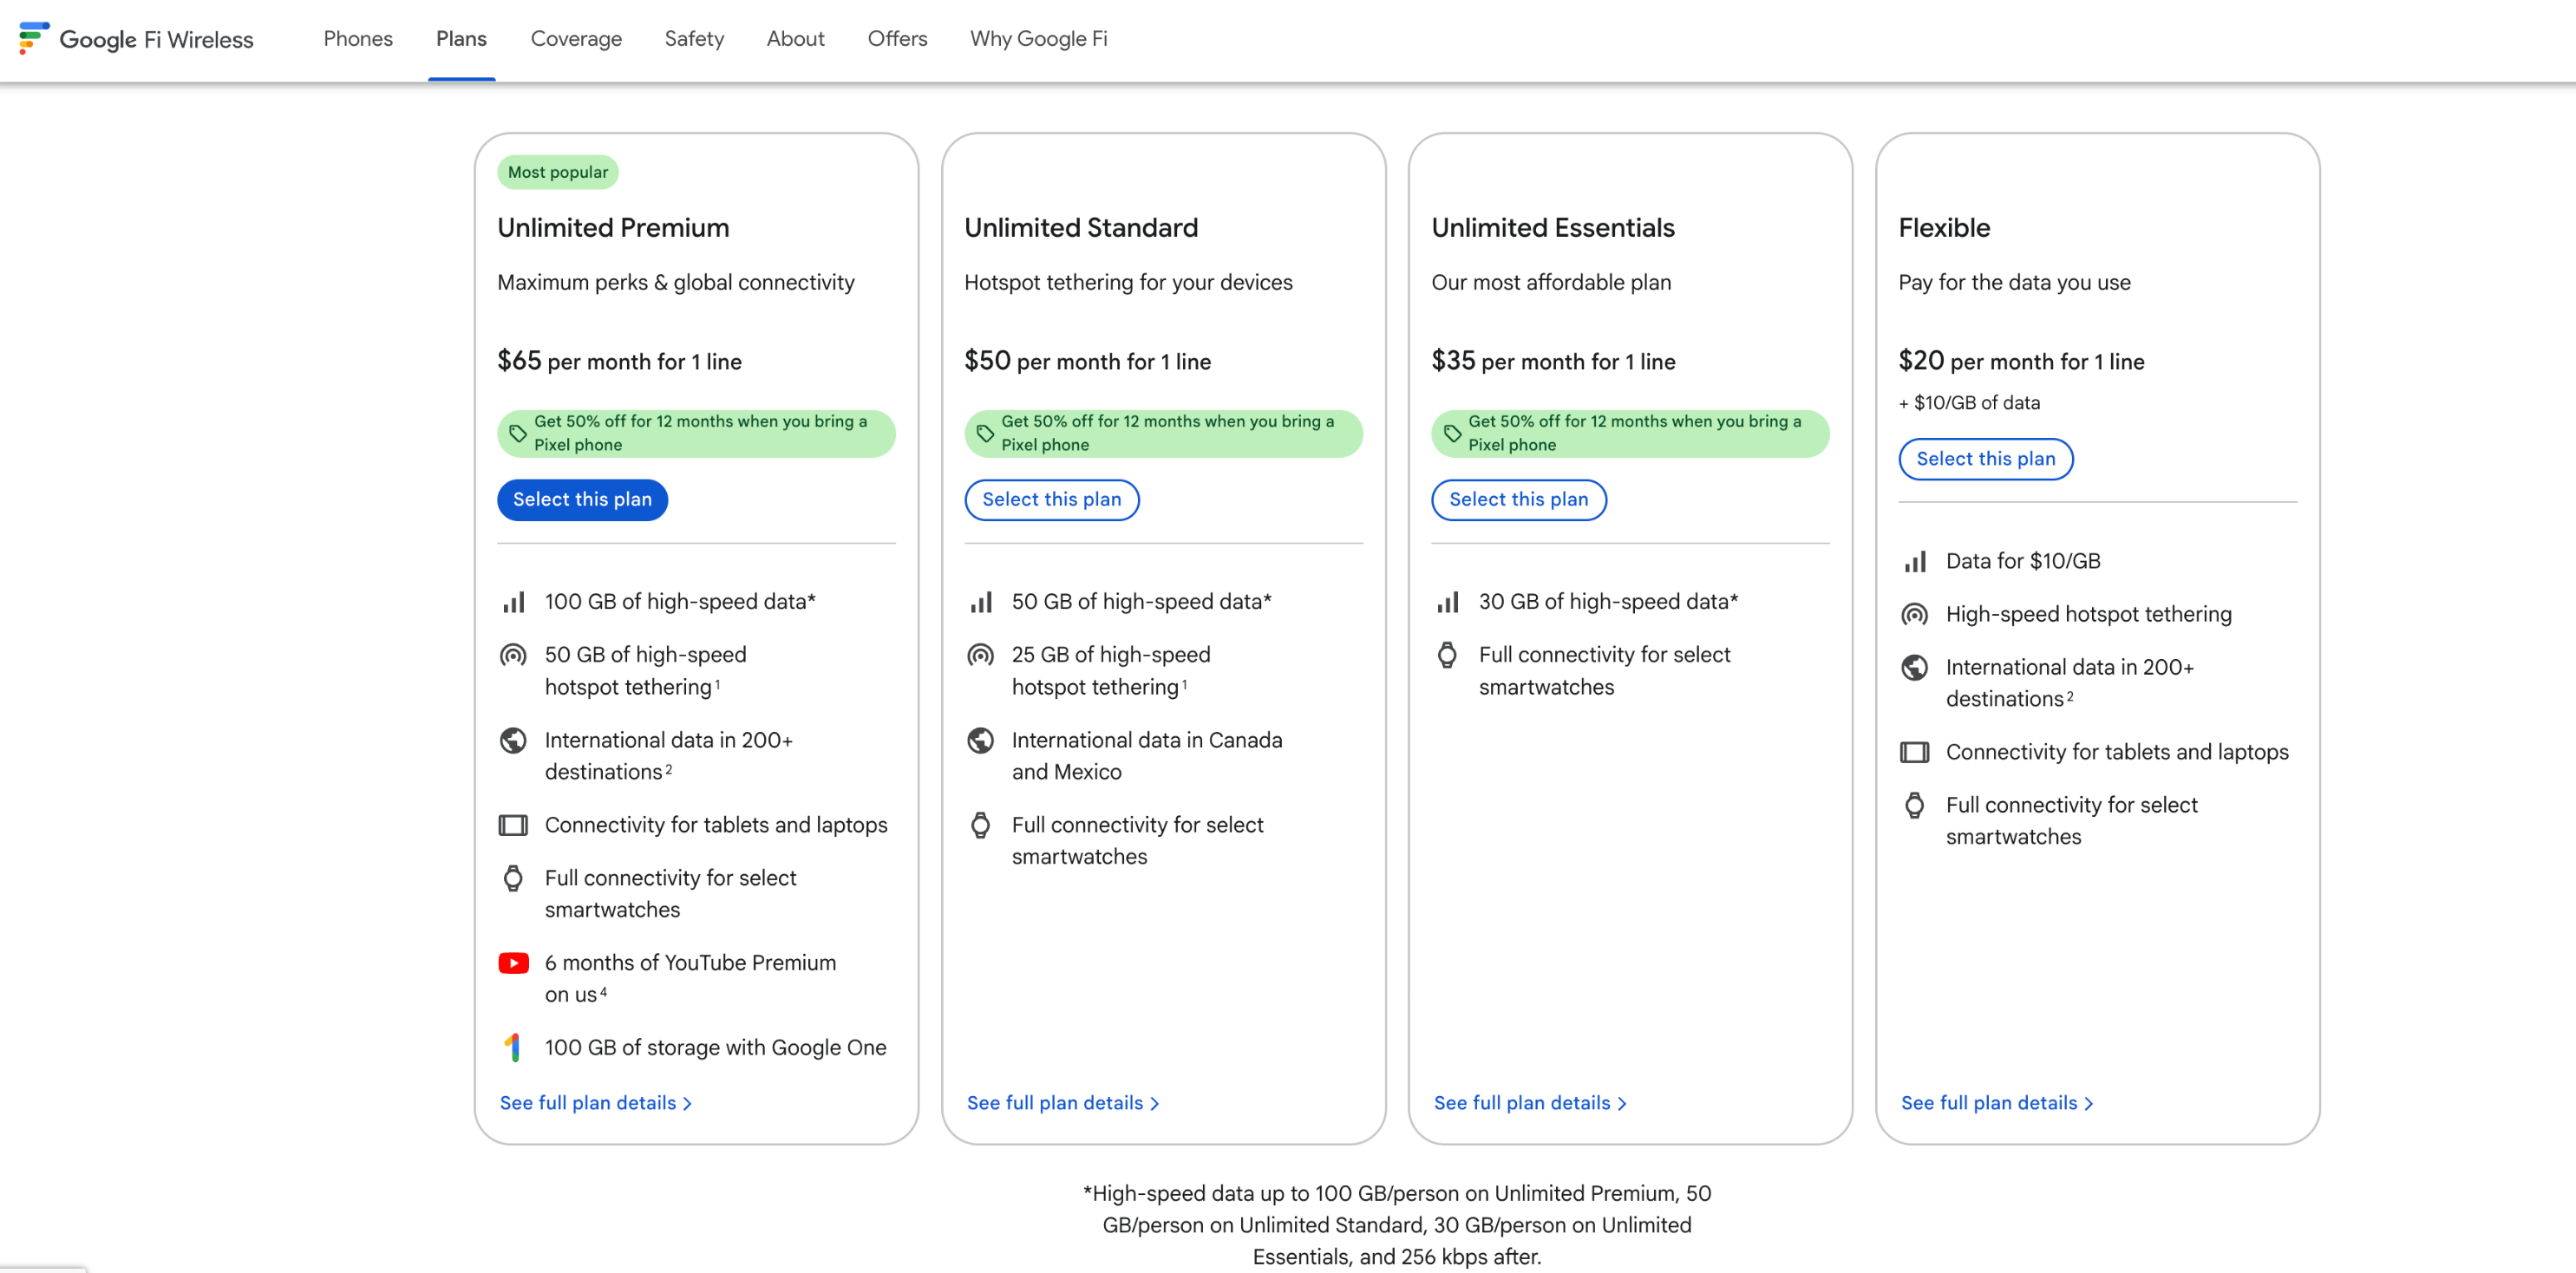The height and width of the screenshot is (1273, 2576).
Task: Click the hotspot icon beside 25 GB tethering
Action: [980, 655]
